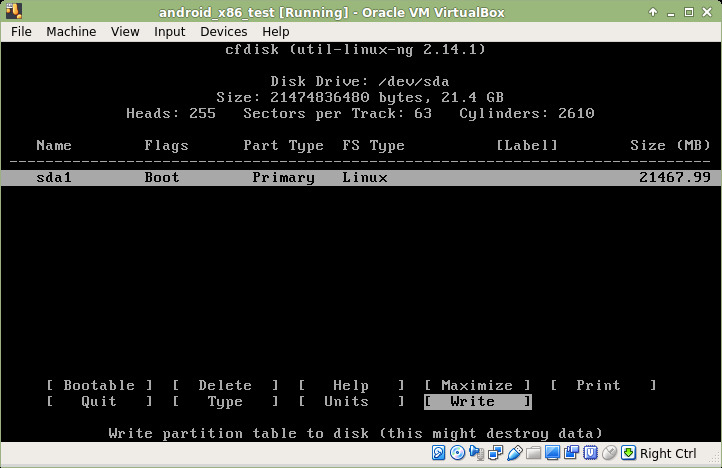Click the Boot flag on sda1
Viewport: 722px width, 468px height.
pos(162,177)
